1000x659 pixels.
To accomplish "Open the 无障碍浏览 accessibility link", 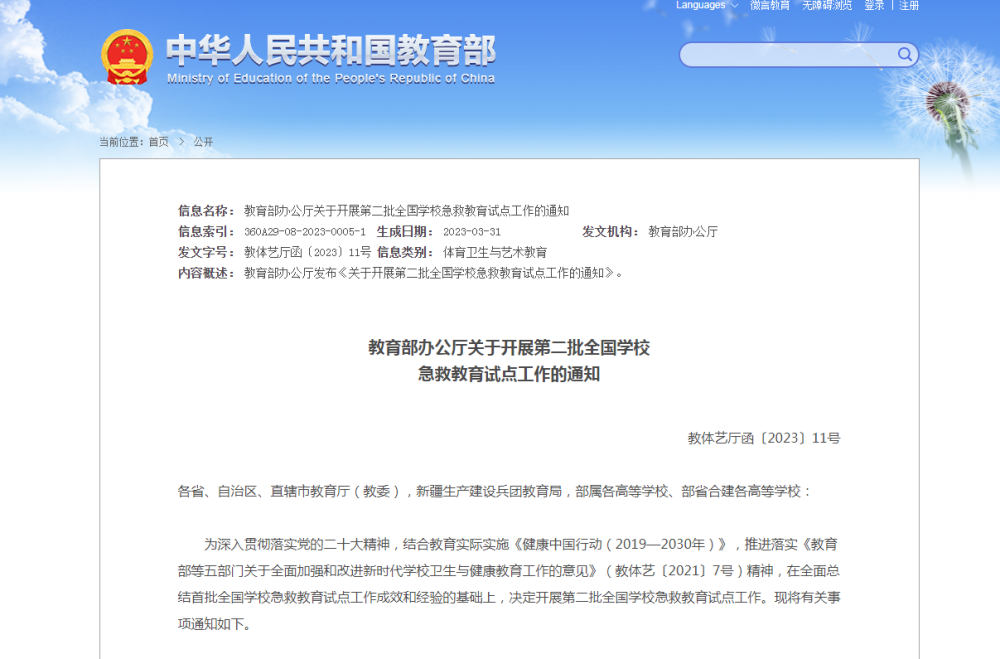I will point(827,5).
